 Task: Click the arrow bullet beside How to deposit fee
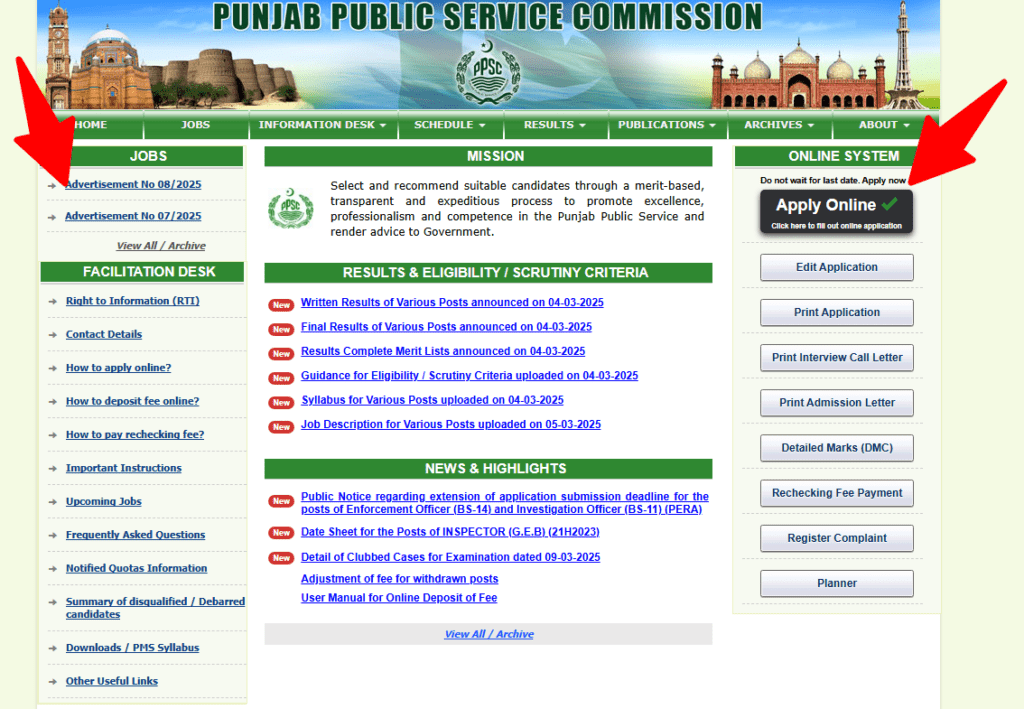52,402
